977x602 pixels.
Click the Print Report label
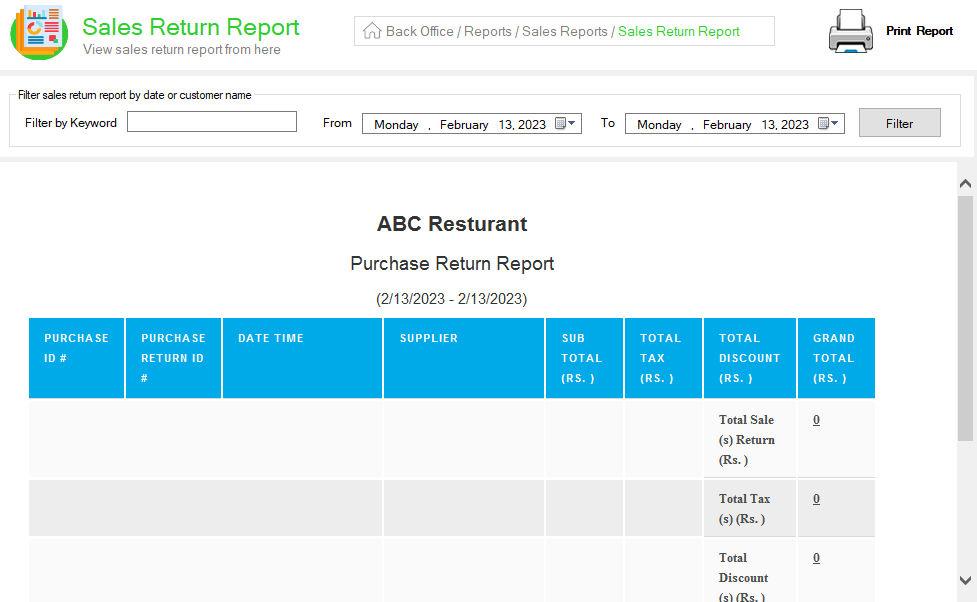click(919, 31)
